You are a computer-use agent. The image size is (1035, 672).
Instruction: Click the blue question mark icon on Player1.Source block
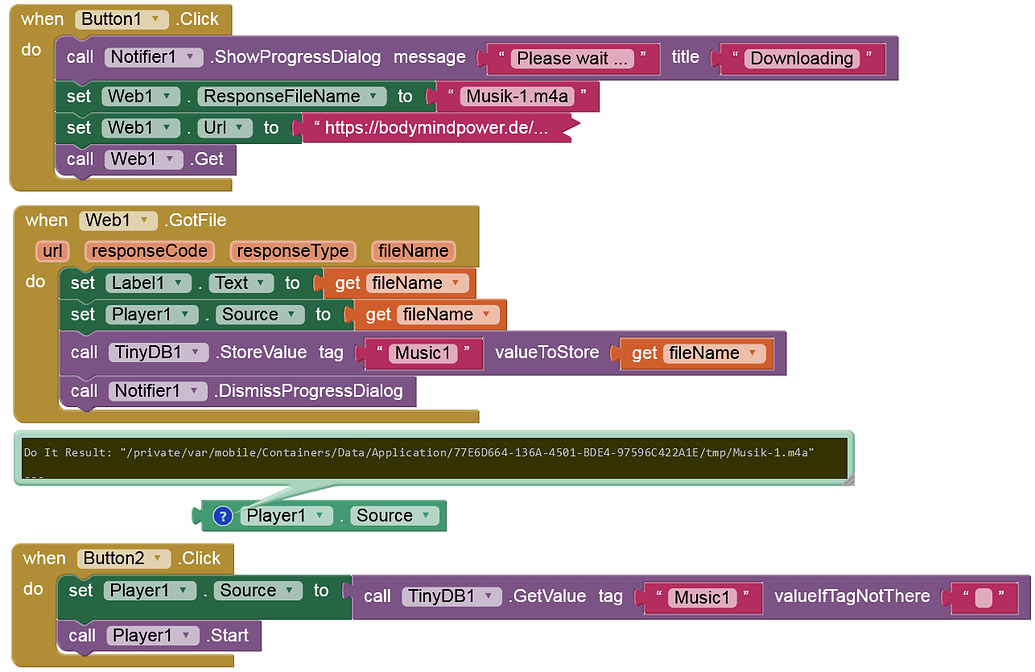222,516
